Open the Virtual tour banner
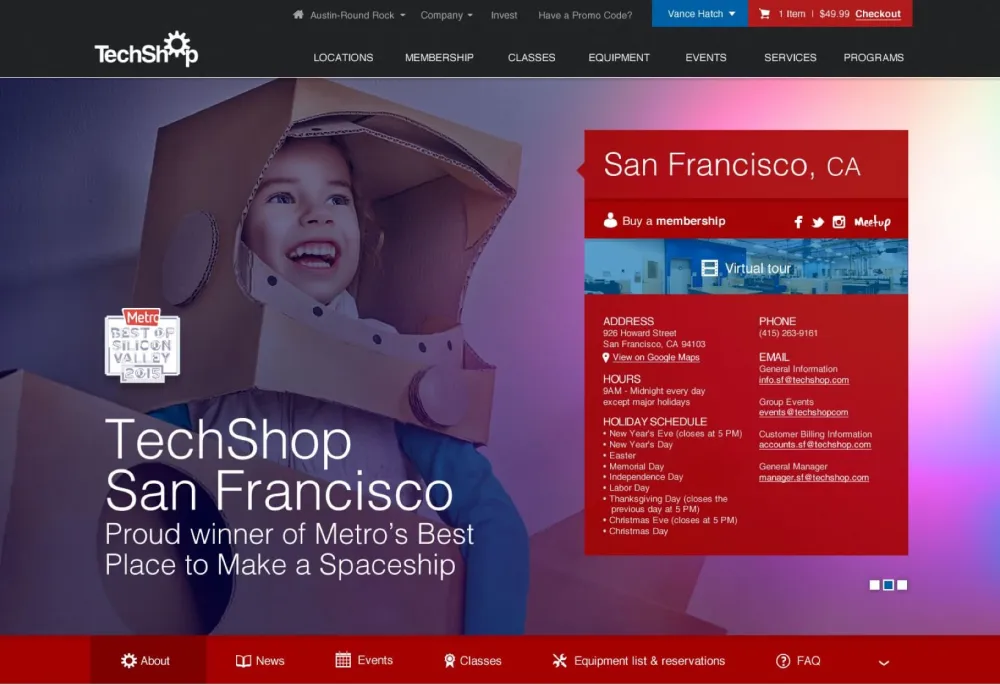 [x=746, y=267]
